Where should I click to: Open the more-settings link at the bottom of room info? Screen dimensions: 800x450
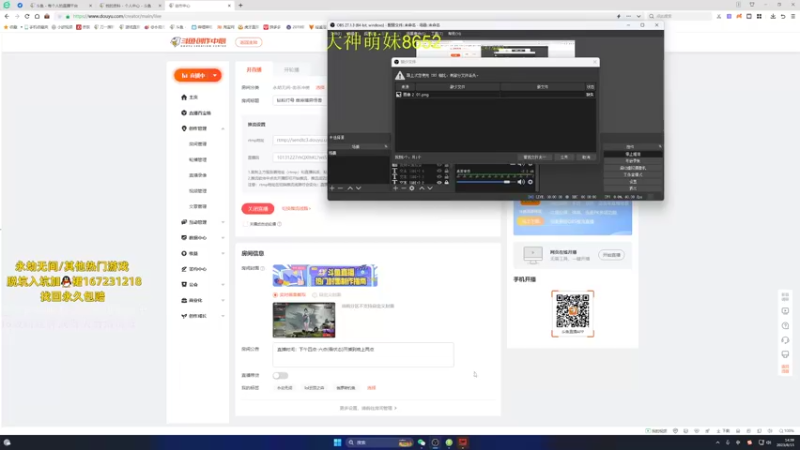coord(368,408)
